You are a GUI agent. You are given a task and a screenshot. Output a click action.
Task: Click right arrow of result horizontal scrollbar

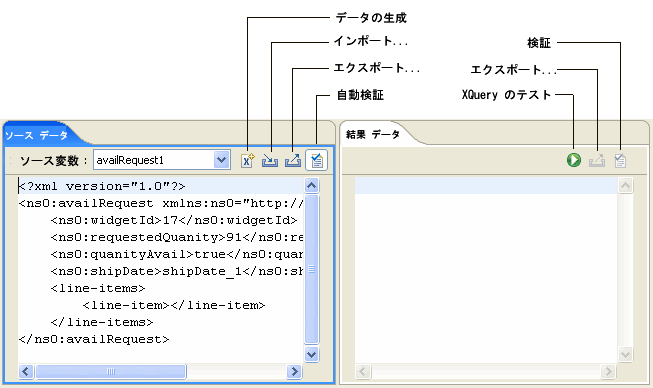608,371
